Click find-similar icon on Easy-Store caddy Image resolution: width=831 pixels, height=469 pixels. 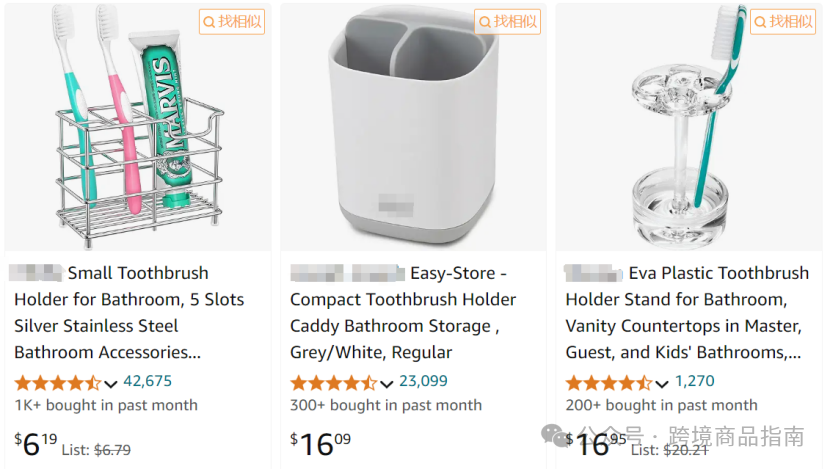point(507,22)
